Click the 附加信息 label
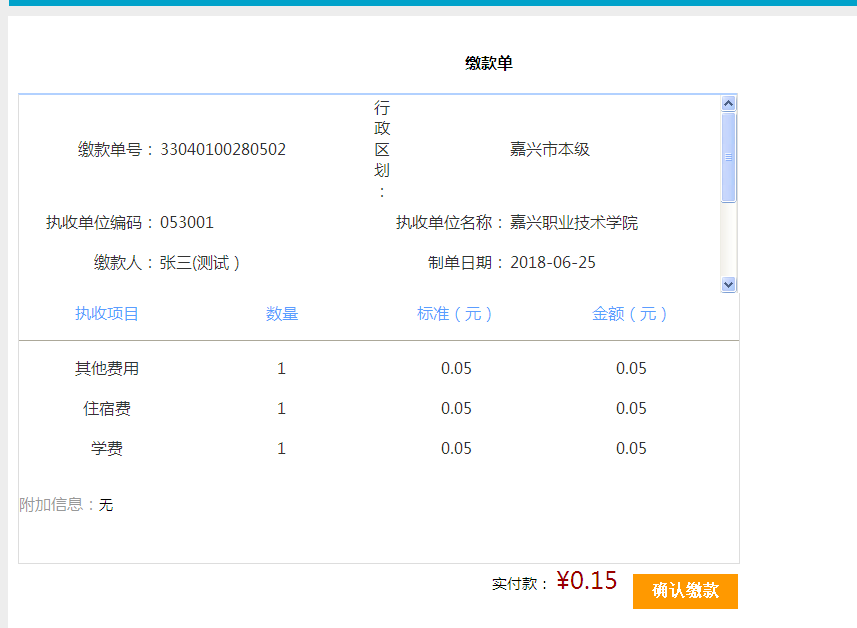The width and height of the screenshot is (857, 628). coord(52,505)
